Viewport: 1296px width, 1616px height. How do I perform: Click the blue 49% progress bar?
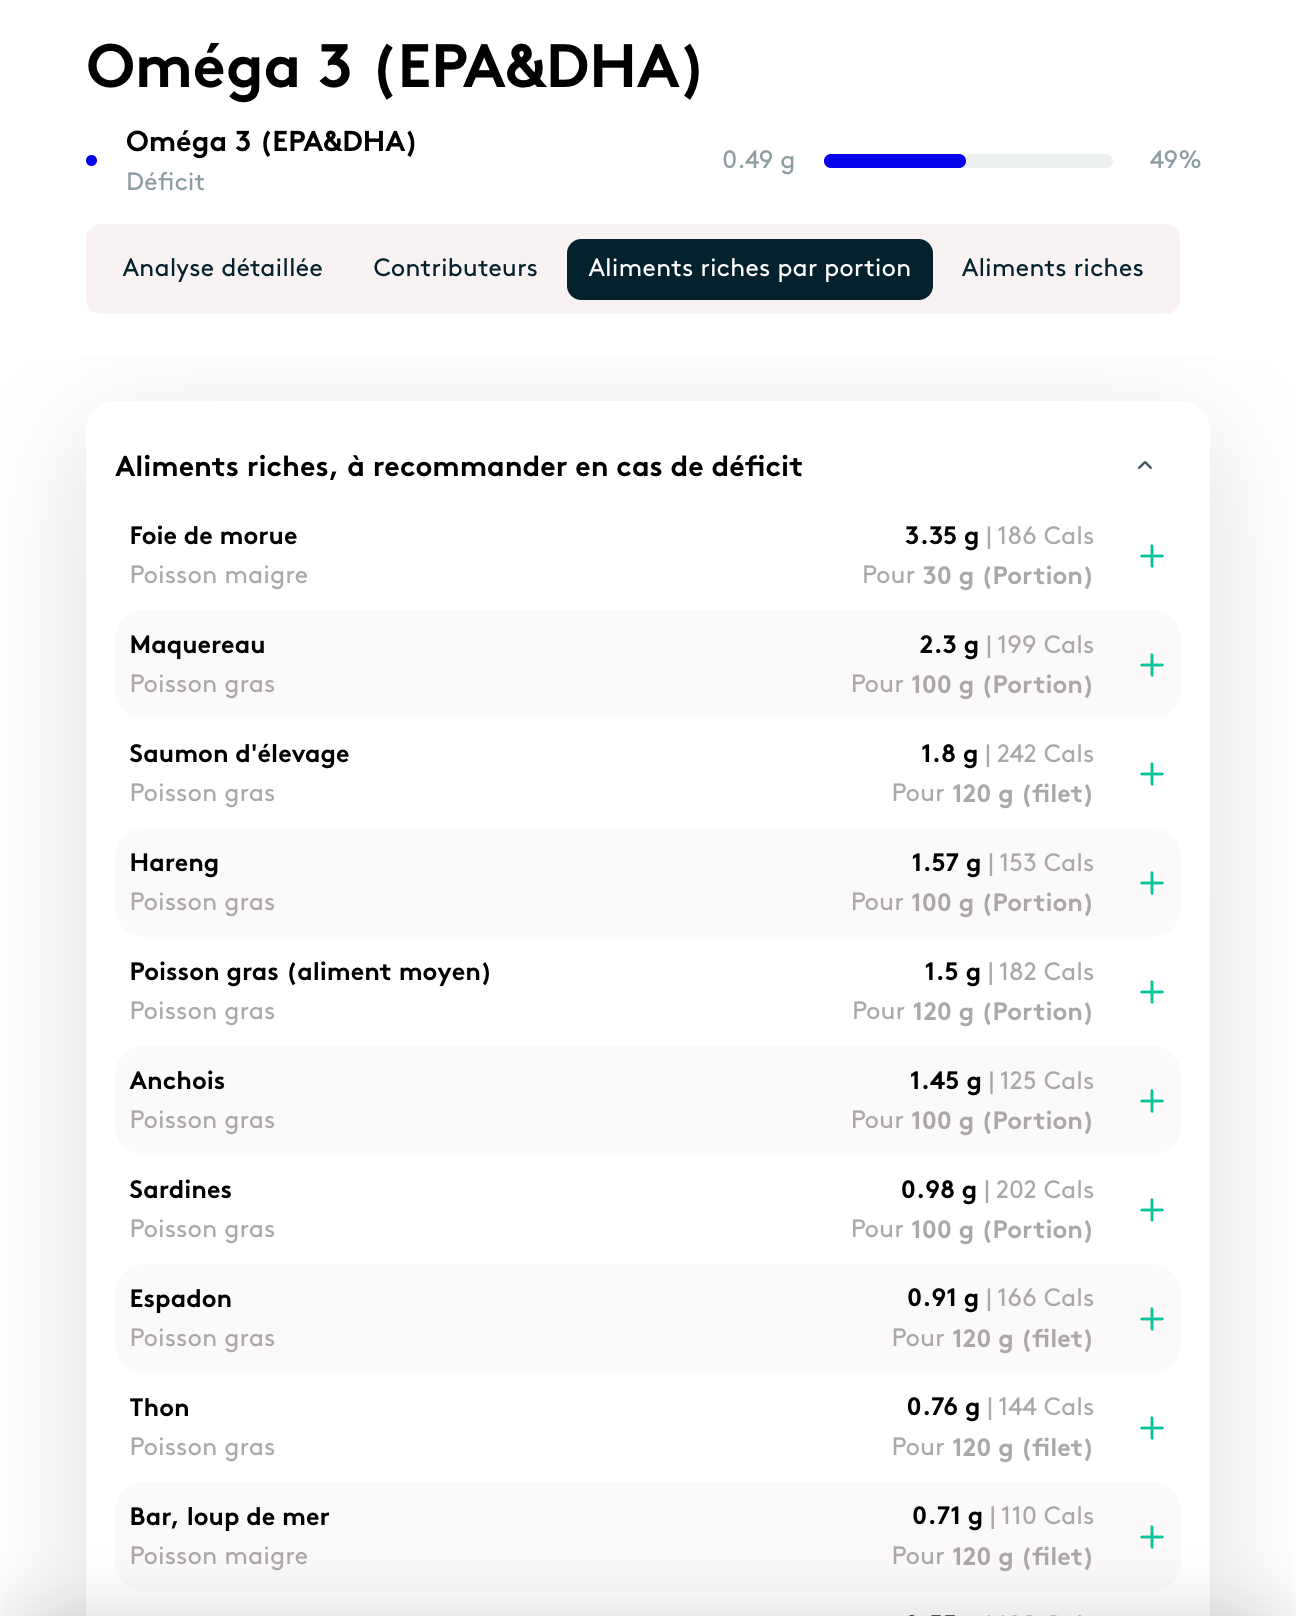(x=893, y=160)
